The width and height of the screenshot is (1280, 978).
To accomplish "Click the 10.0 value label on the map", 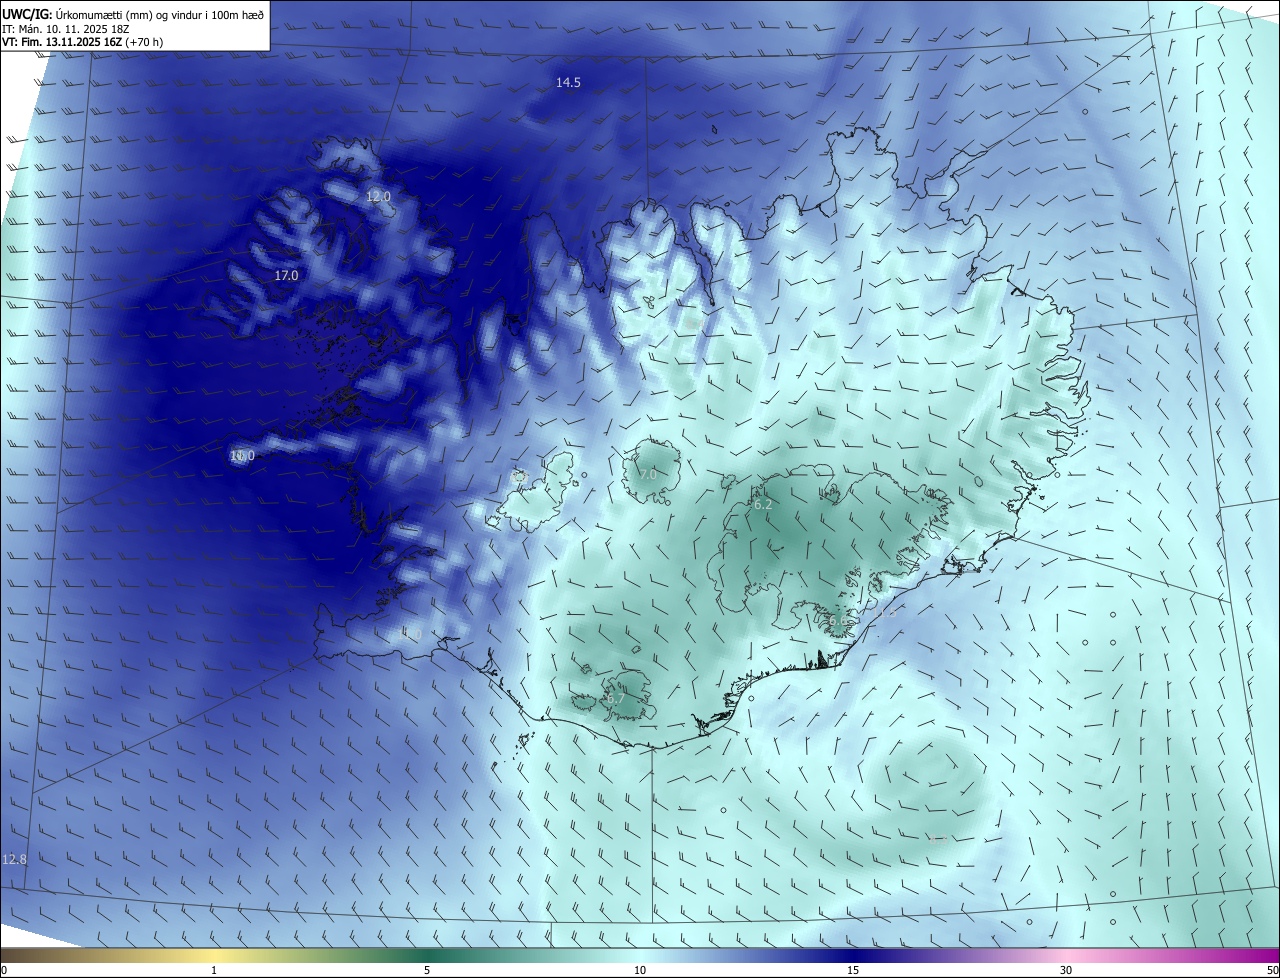I will pyautogui.click(x=242, y=456).
